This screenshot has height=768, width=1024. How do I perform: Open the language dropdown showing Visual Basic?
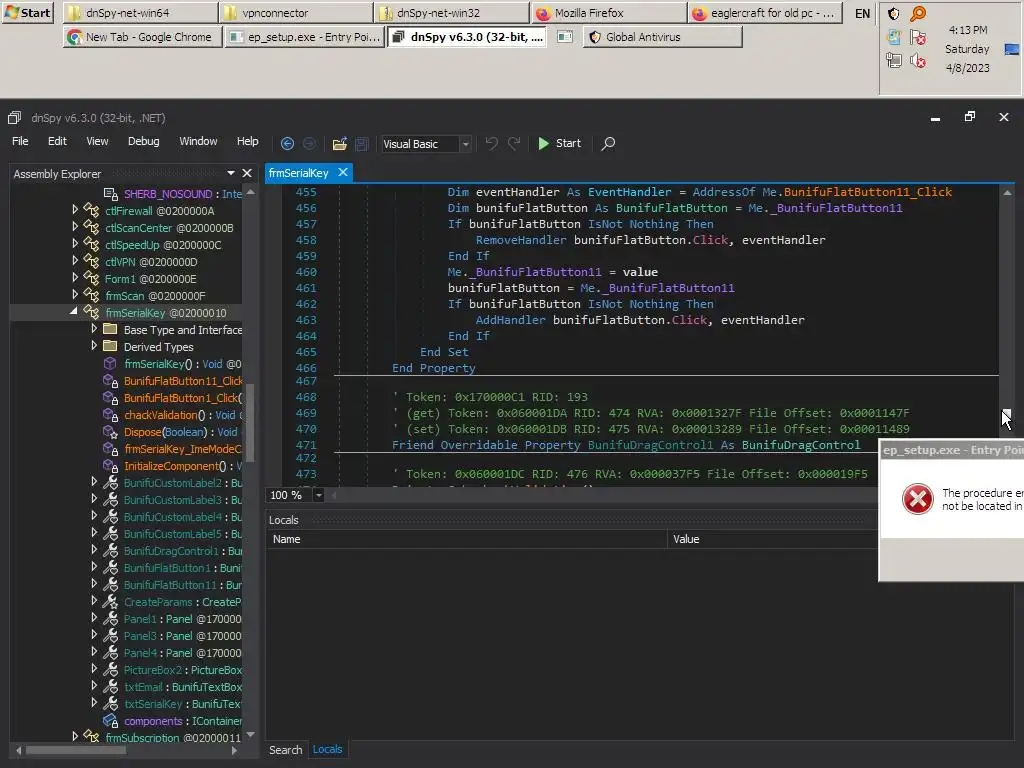465,144
